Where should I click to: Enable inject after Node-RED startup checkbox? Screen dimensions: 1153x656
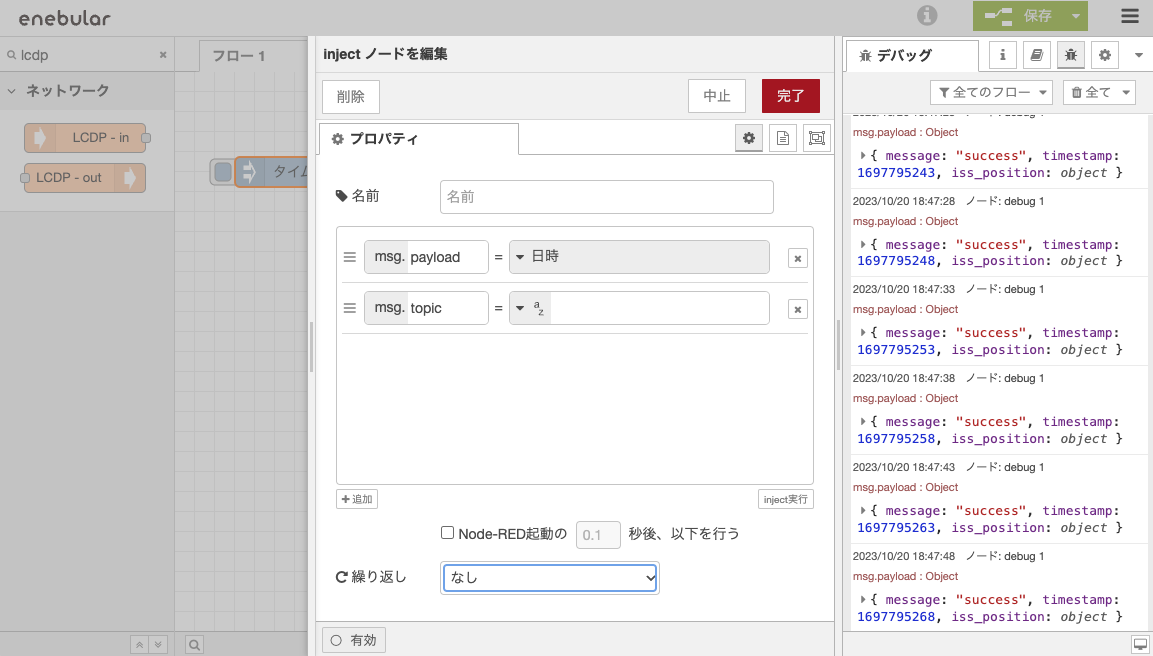[x=448, y=534]
